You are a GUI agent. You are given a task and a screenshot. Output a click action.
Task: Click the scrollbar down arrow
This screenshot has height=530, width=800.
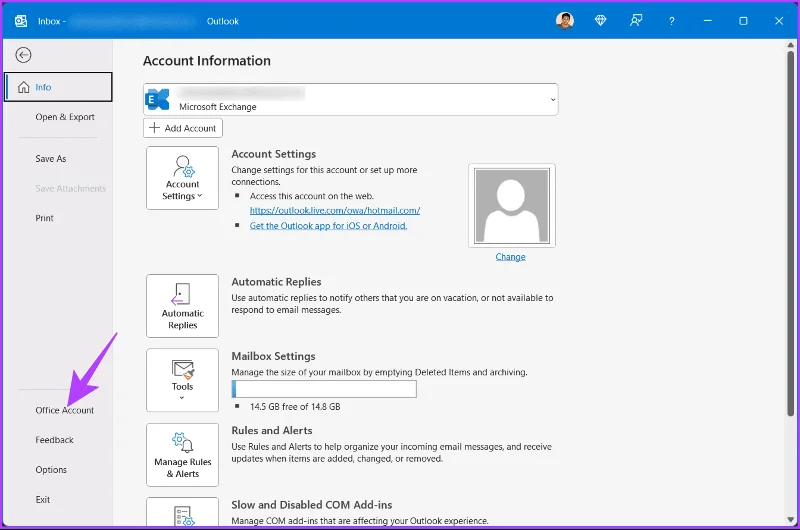click(x=790, y=519)
